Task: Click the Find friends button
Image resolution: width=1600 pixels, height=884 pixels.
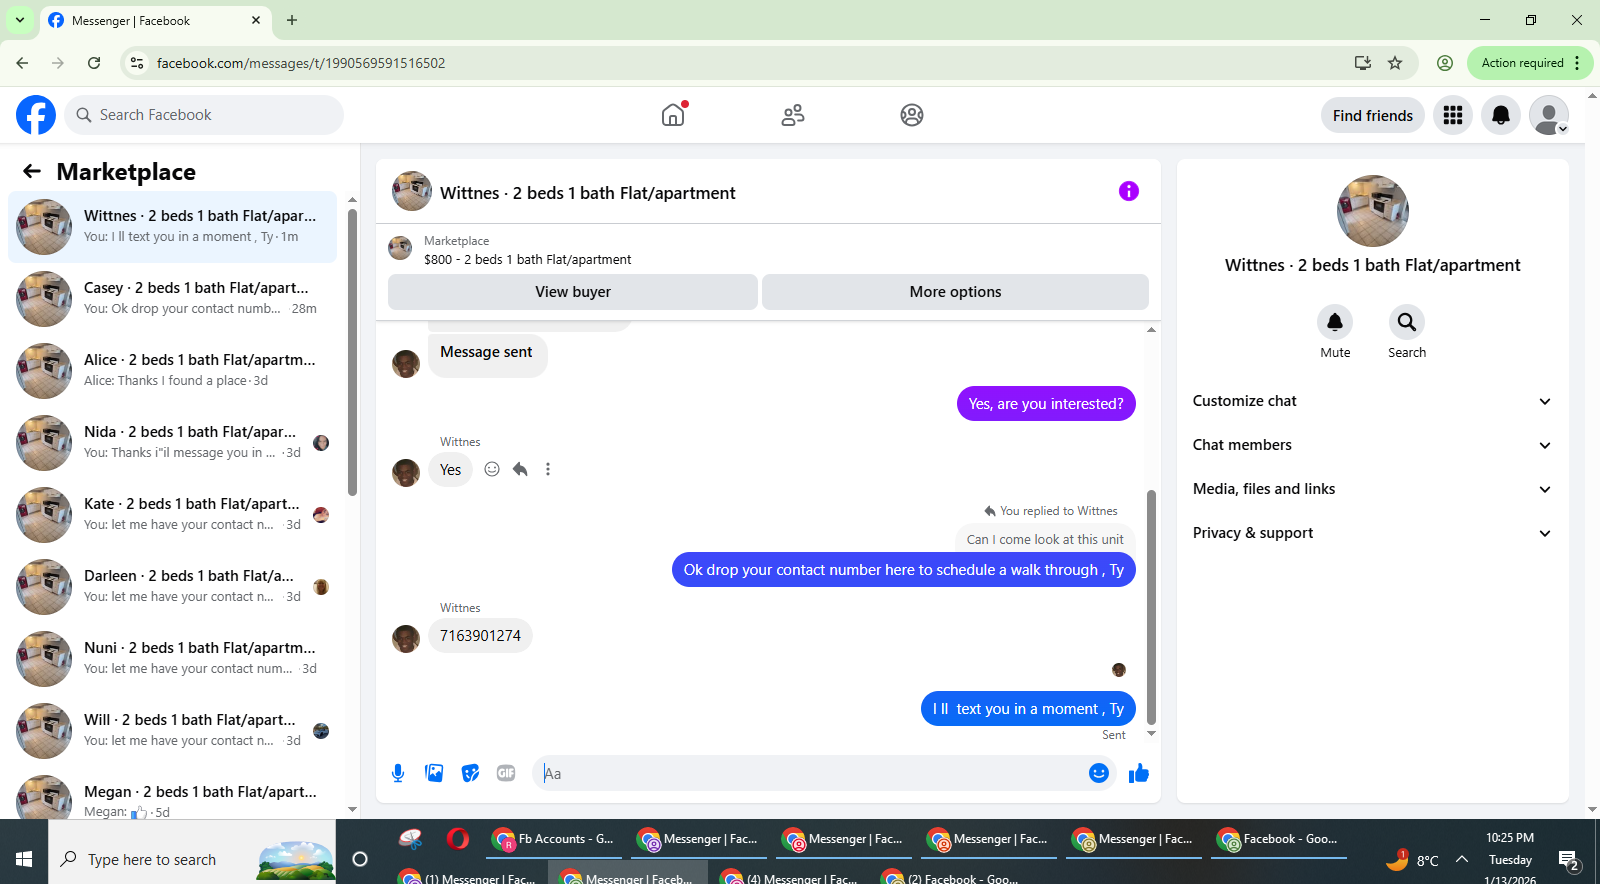Action: pyautogui.click(x=1372, y=116)
